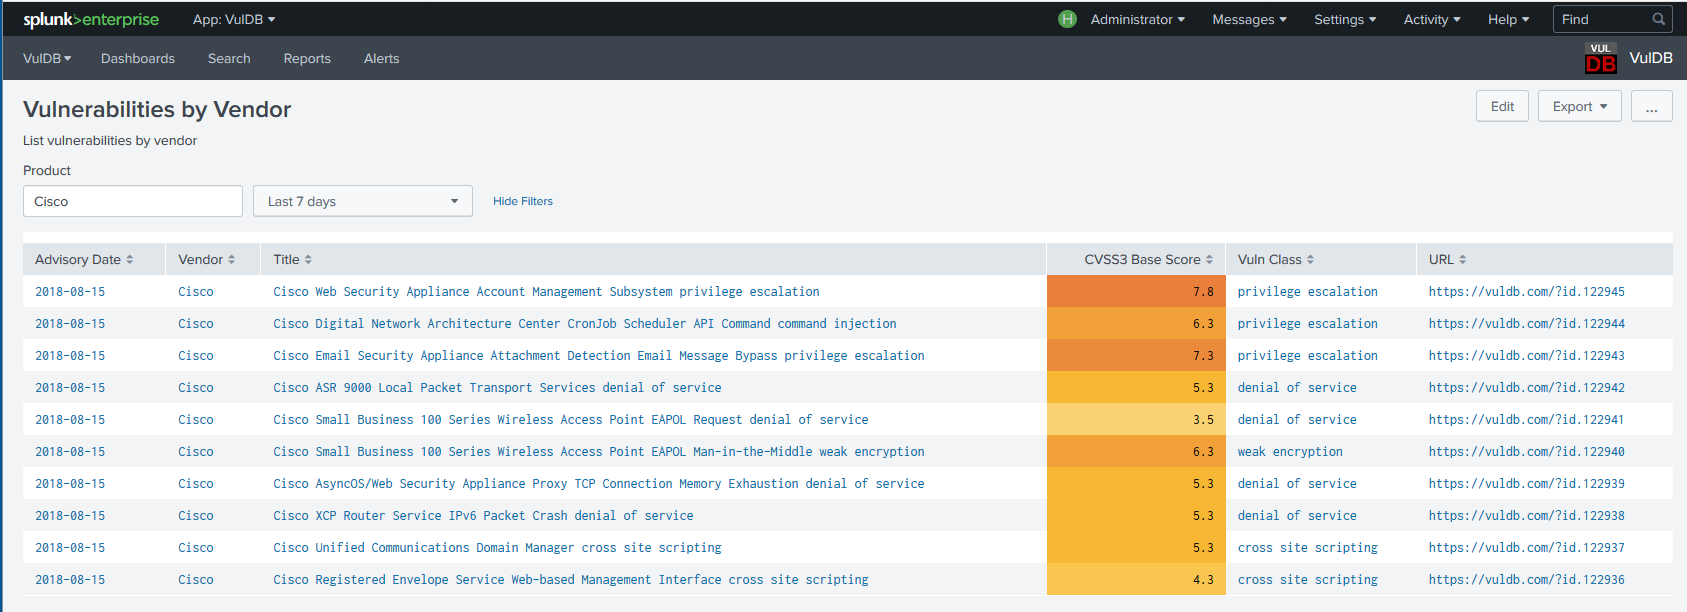Viewport: 1687px width, 612px height.
Task: Click the Product input field containing Cisco
Action: (133, 201)
